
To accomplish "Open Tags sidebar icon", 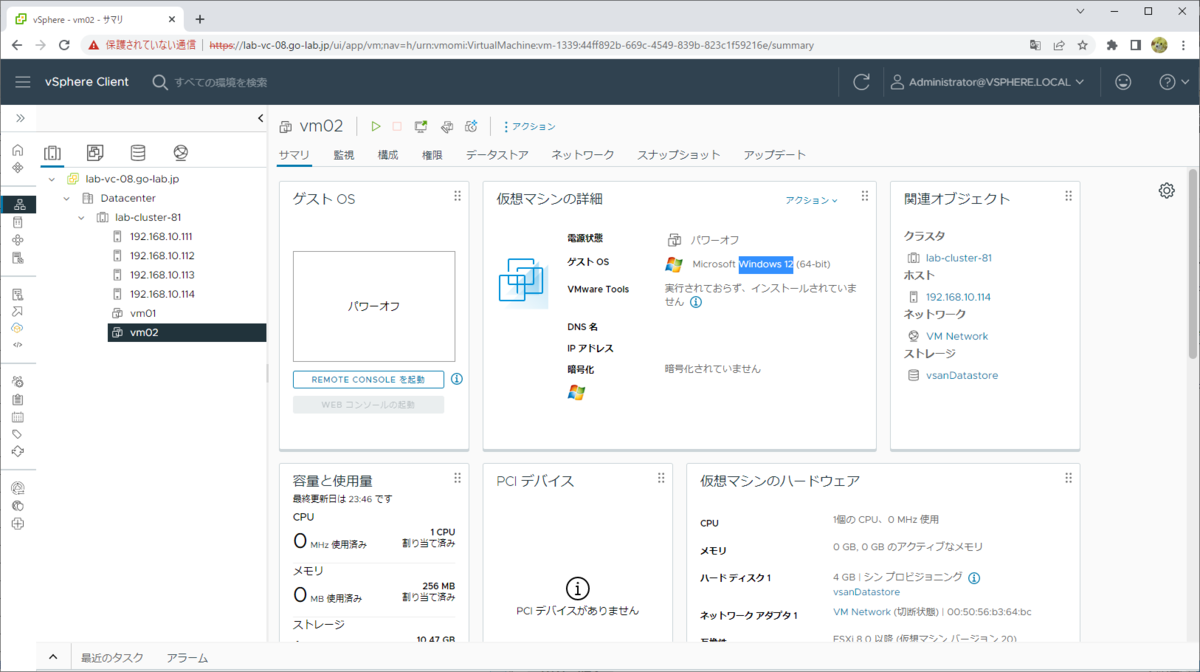I will tap(18, 434).
